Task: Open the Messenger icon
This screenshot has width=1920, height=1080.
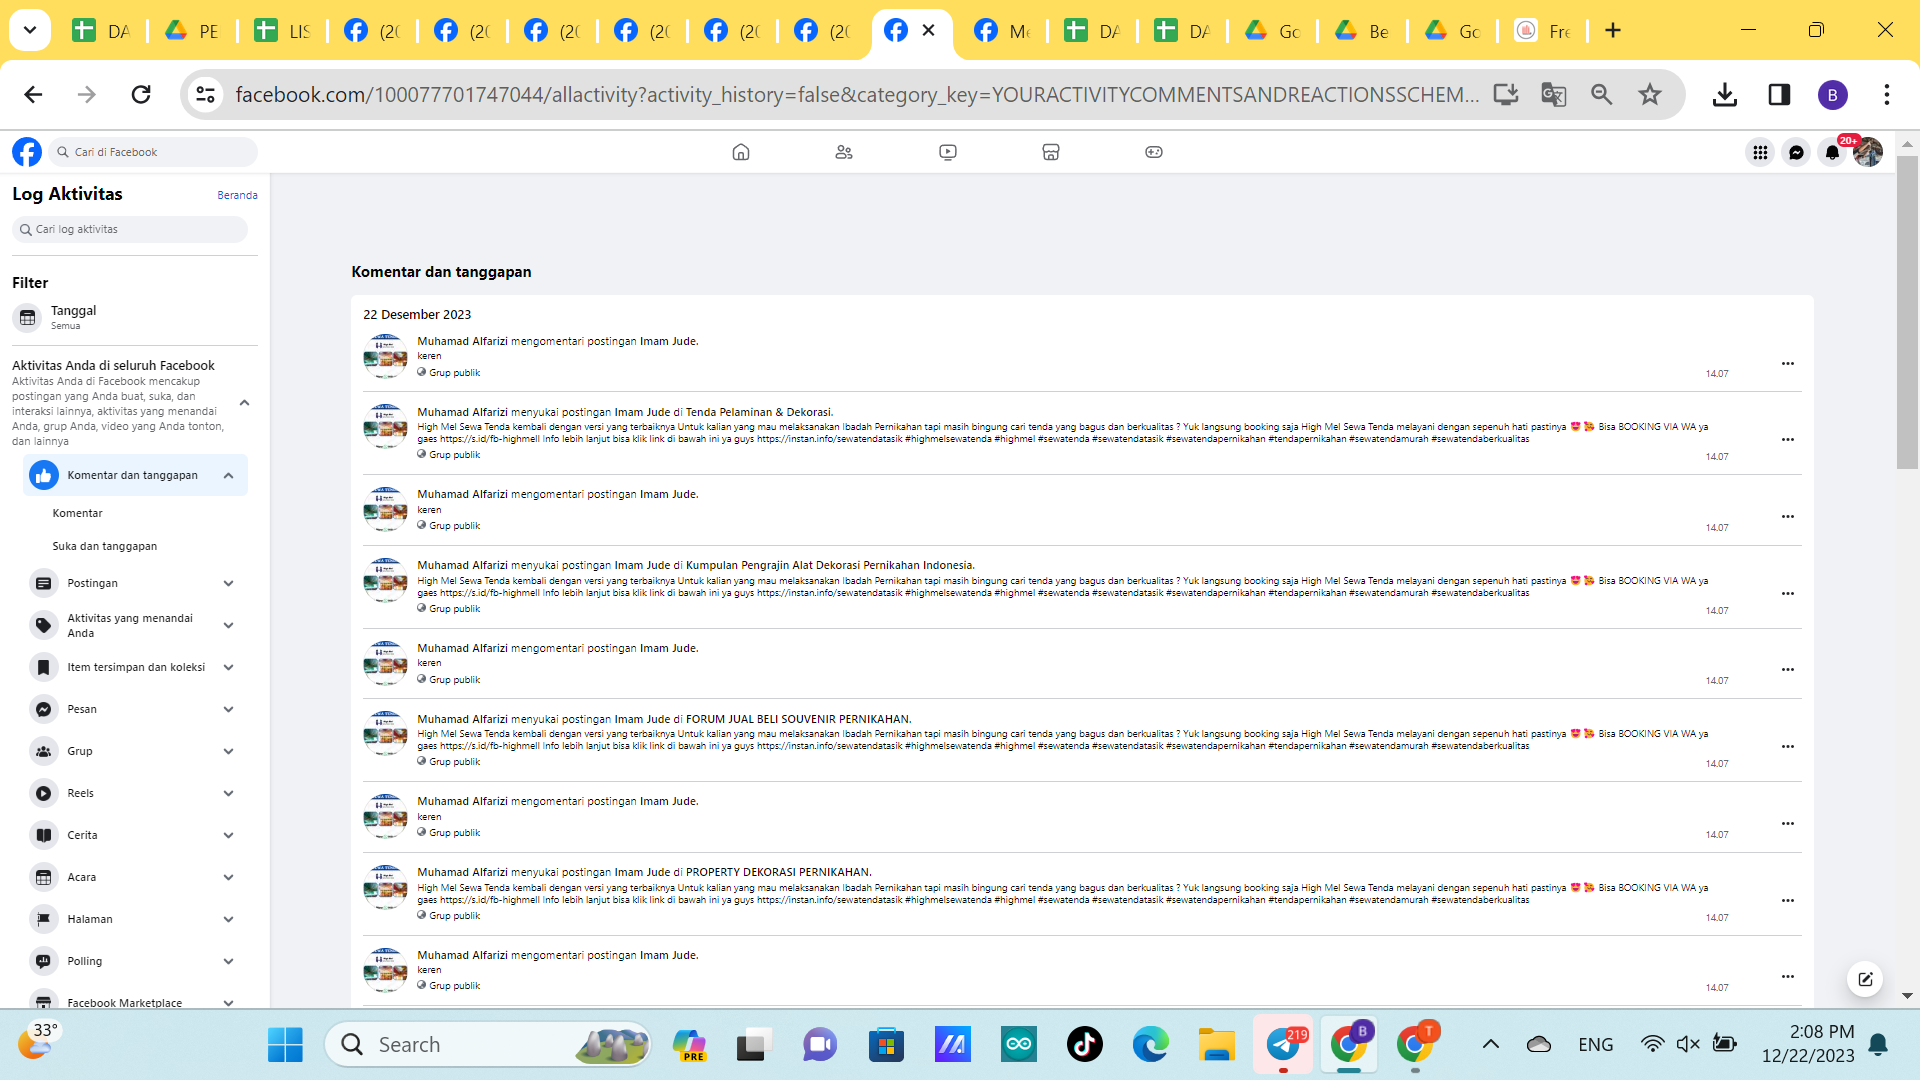Action: pyautogui.click(x=1796, y=152)
